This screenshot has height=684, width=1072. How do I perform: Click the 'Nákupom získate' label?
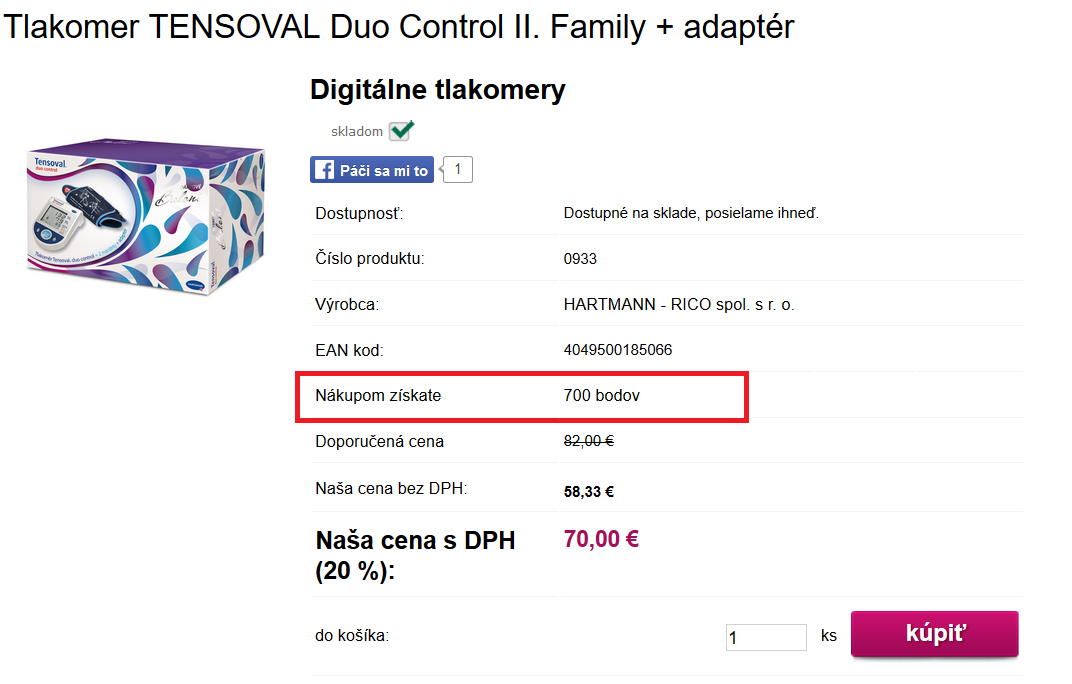[x=378, y=395]
